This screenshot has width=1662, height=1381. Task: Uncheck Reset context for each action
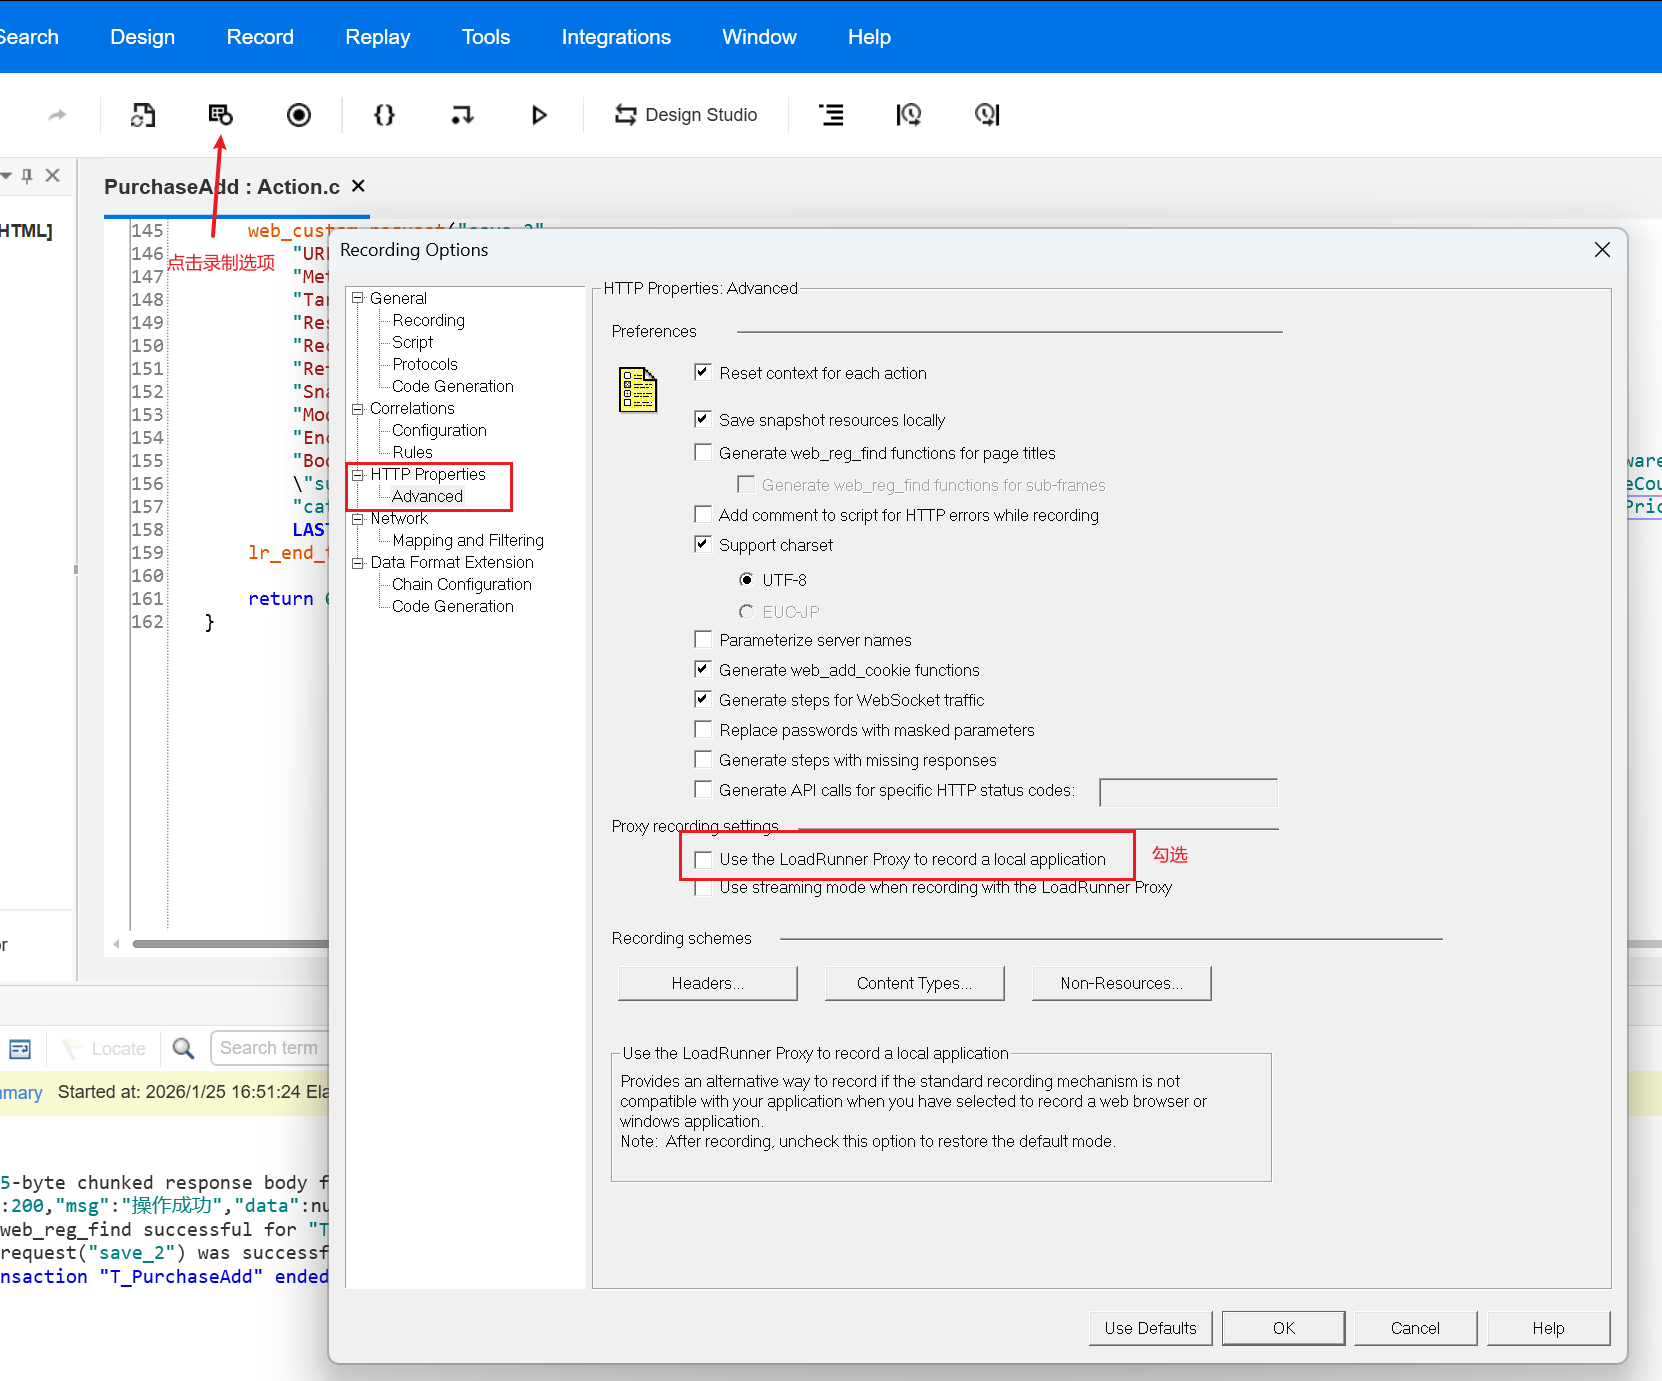coord(703,372)
